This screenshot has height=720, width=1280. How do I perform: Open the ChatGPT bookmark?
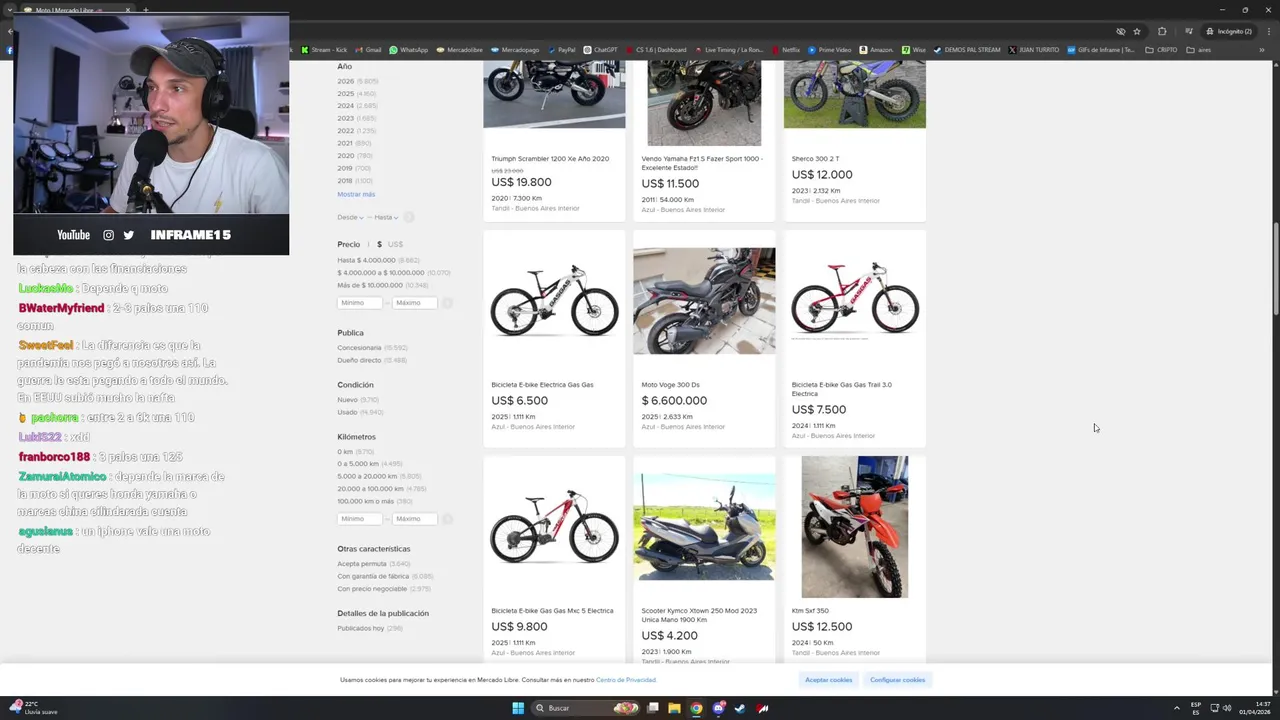click(x=600, y=50)
